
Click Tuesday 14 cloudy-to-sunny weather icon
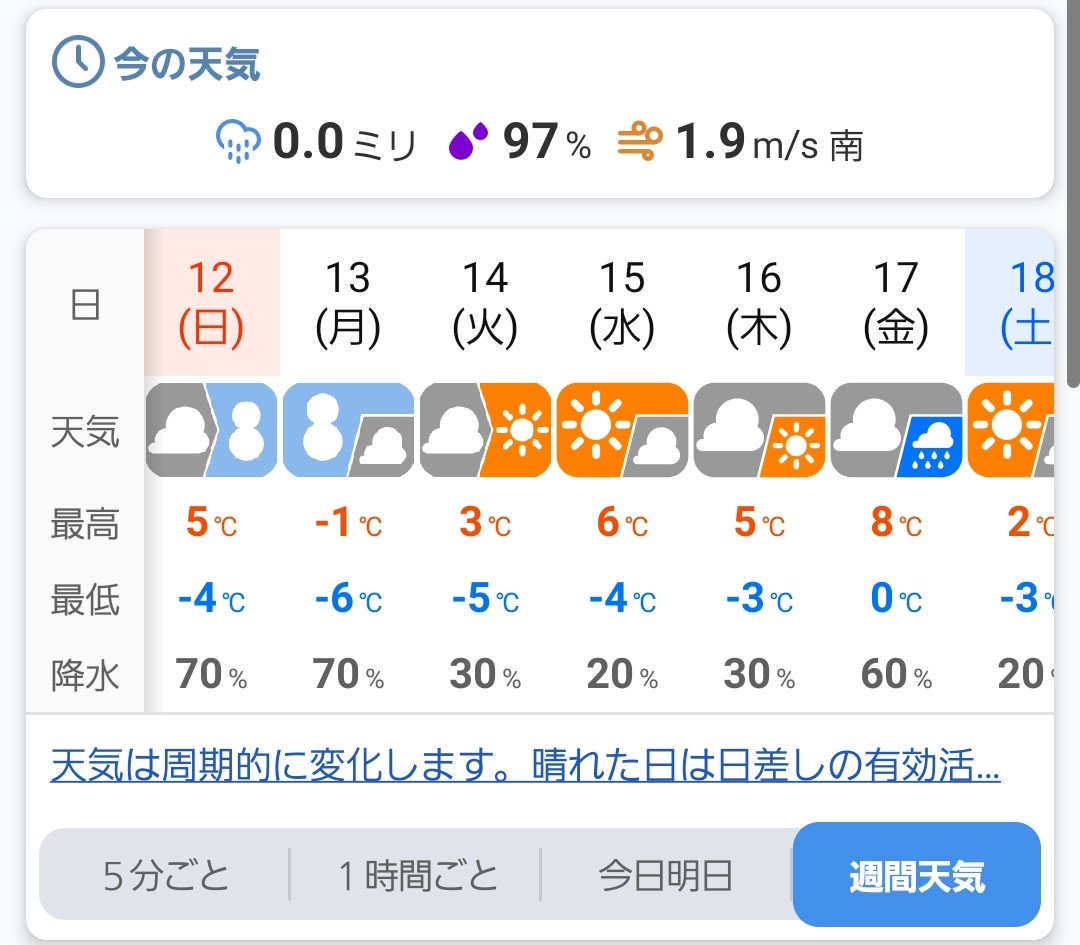(x=485, y=430)
